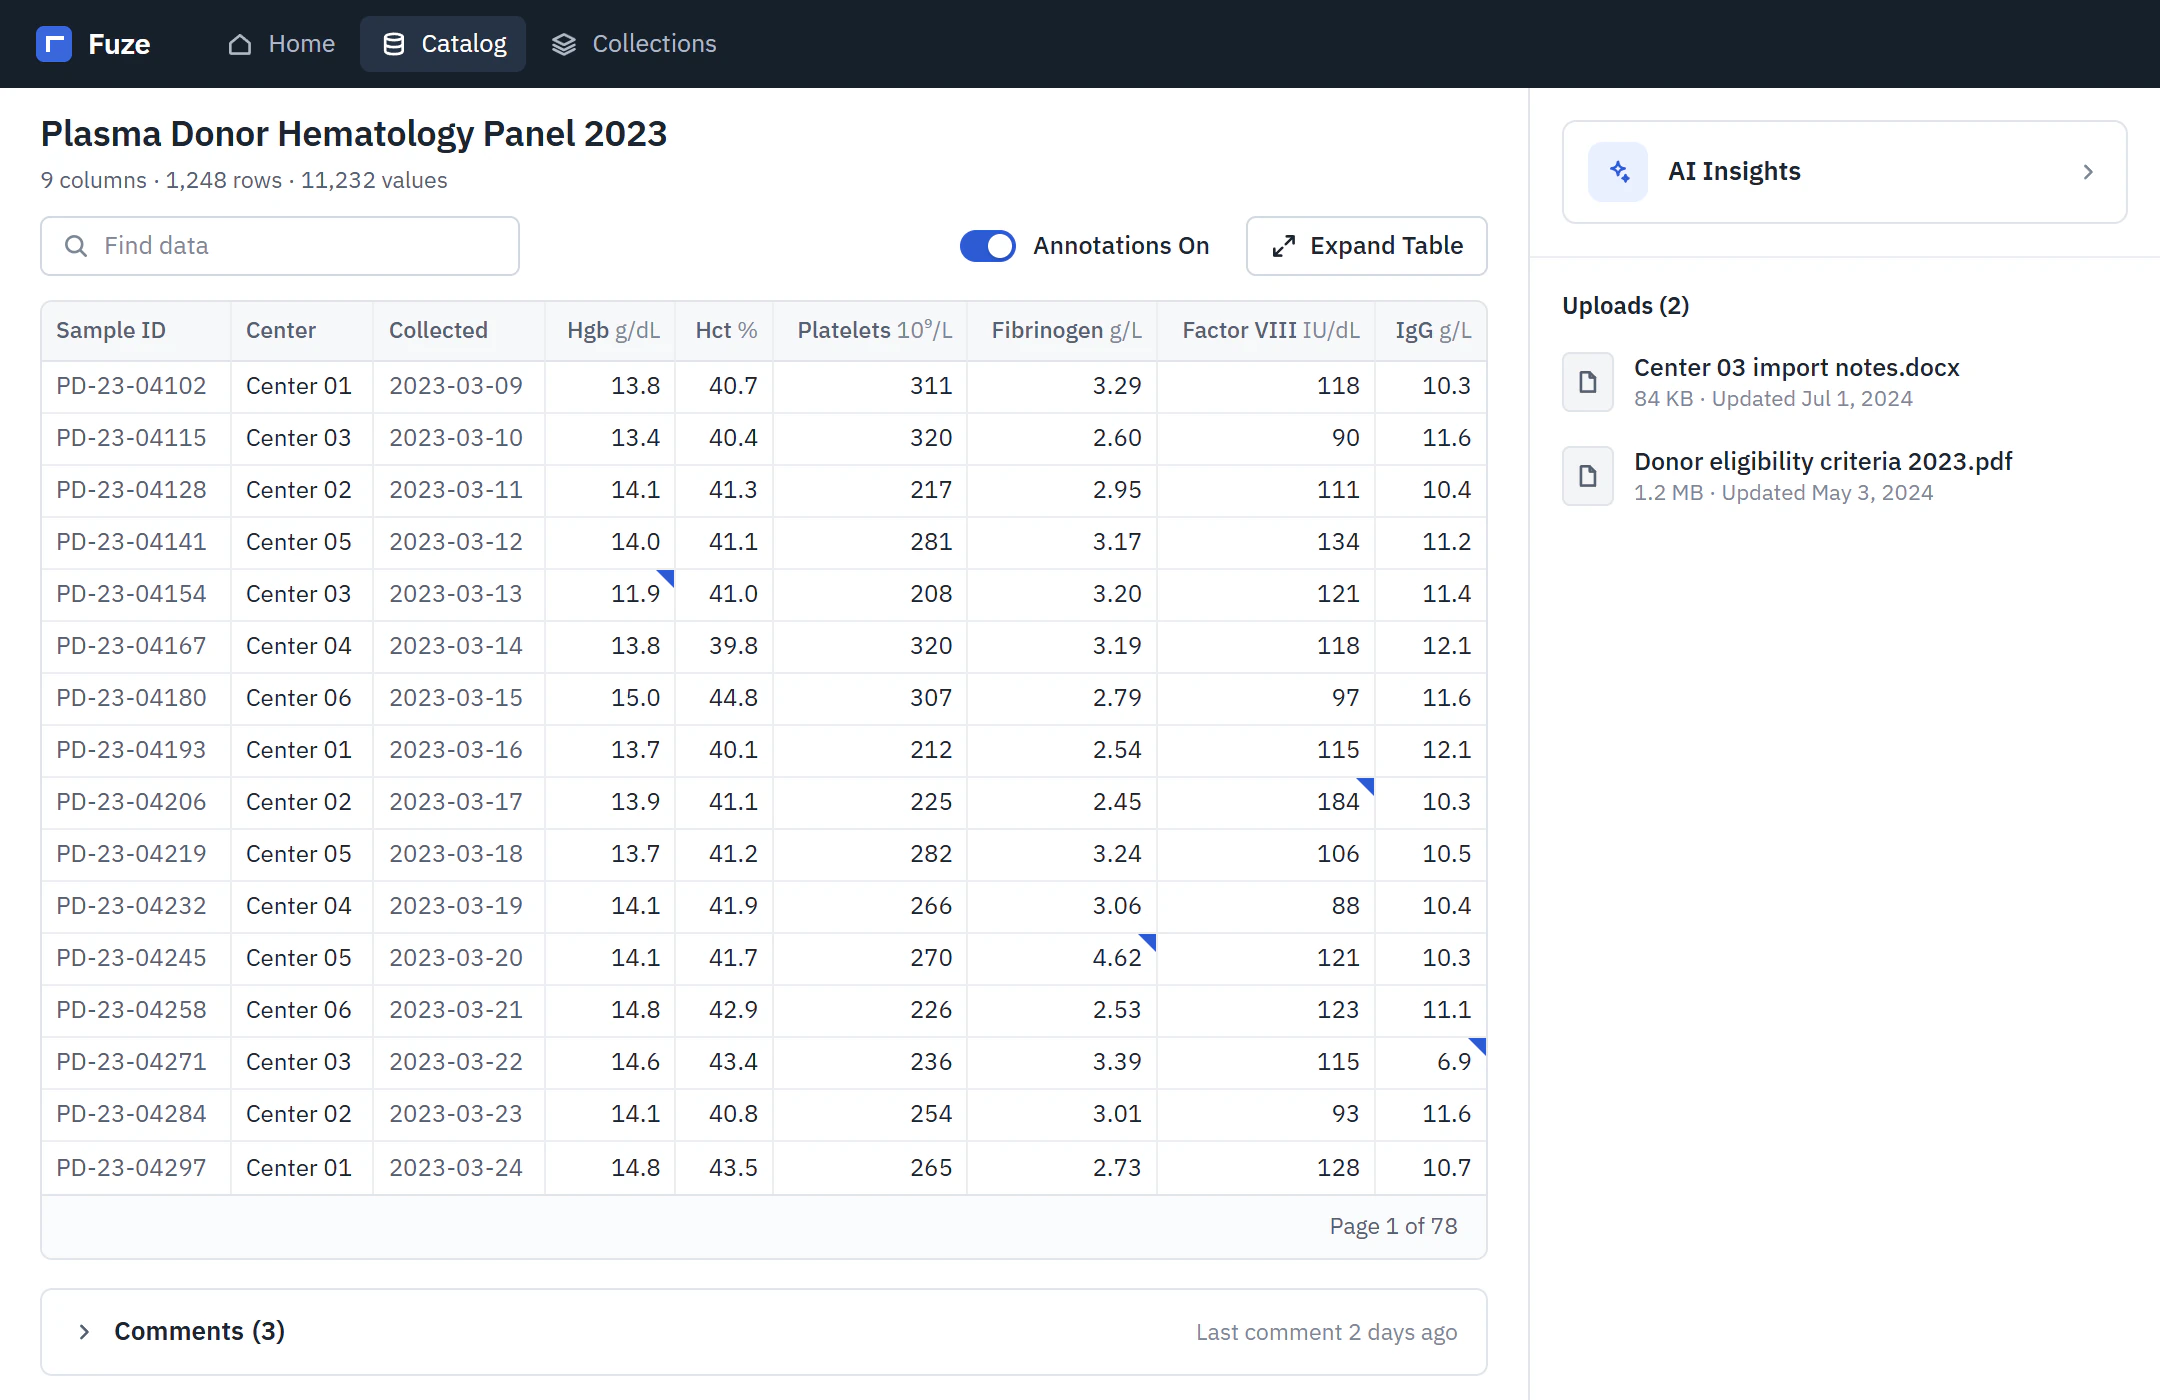Click the IgG g/L column header
Screen dimensions: 2160x1400
pyautogui.click(x=1431, y=331)
